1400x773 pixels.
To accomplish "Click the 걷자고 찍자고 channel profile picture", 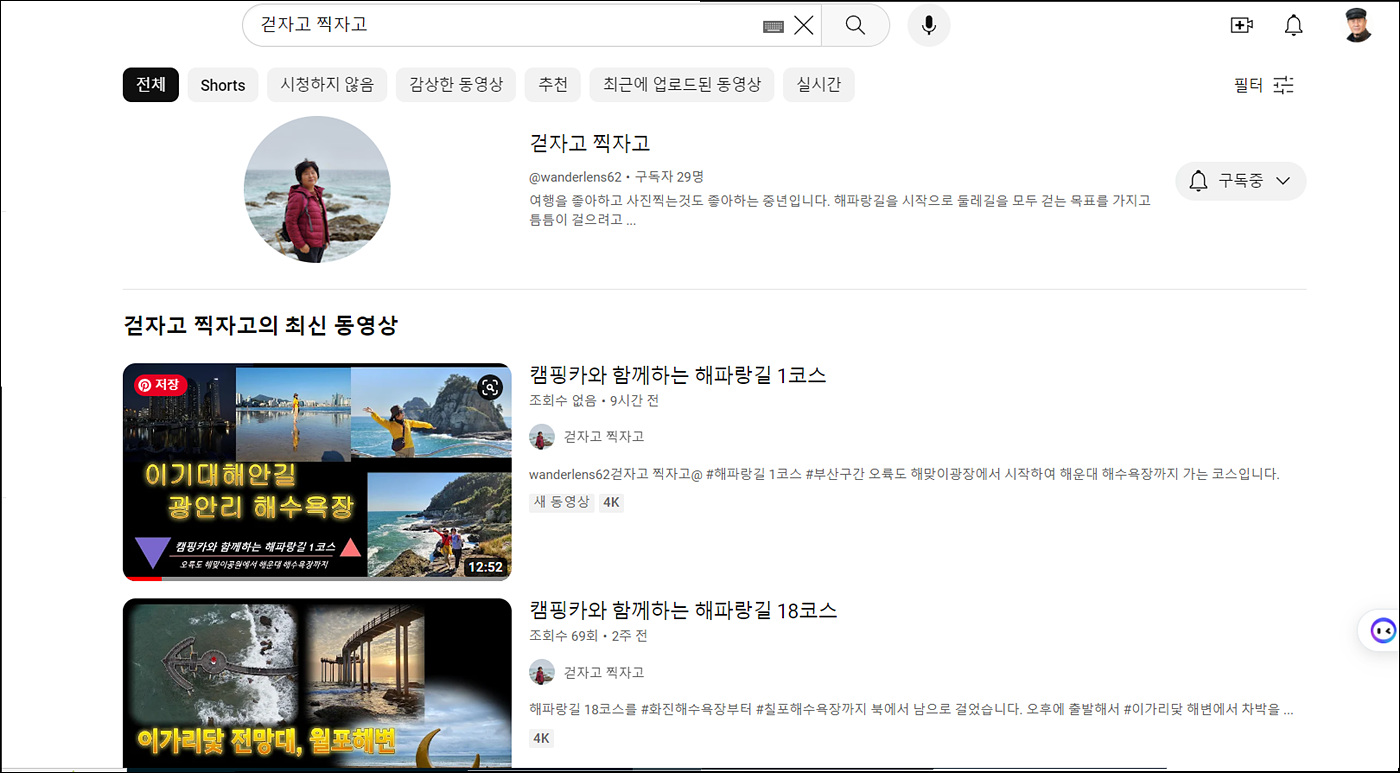I will tap(317, 189).
